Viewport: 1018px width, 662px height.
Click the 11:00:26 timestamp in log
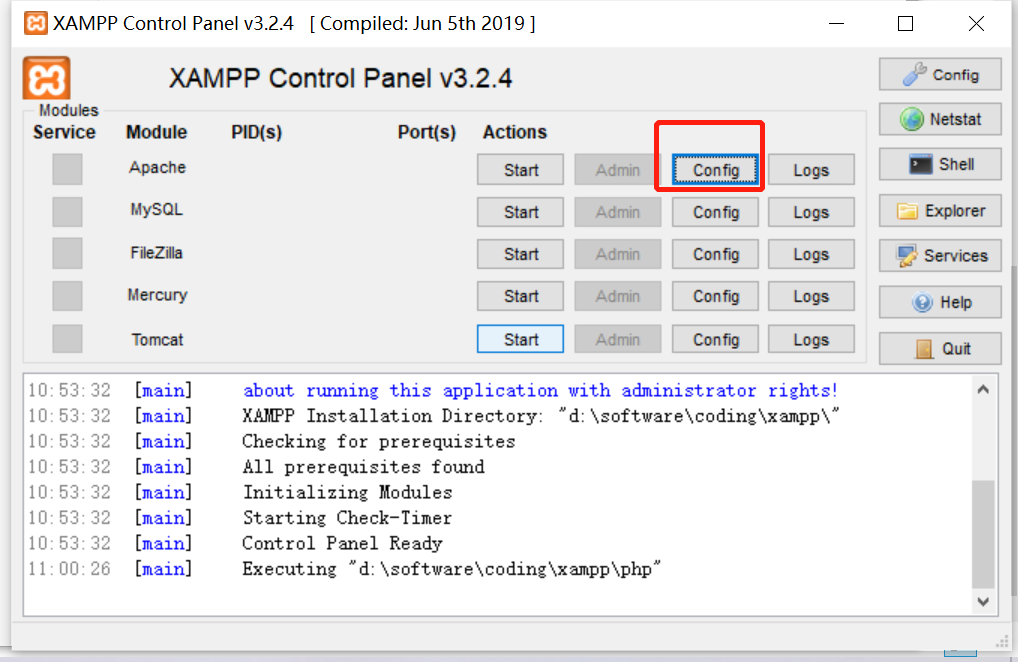pyautogui.click(x=69, y=569)
